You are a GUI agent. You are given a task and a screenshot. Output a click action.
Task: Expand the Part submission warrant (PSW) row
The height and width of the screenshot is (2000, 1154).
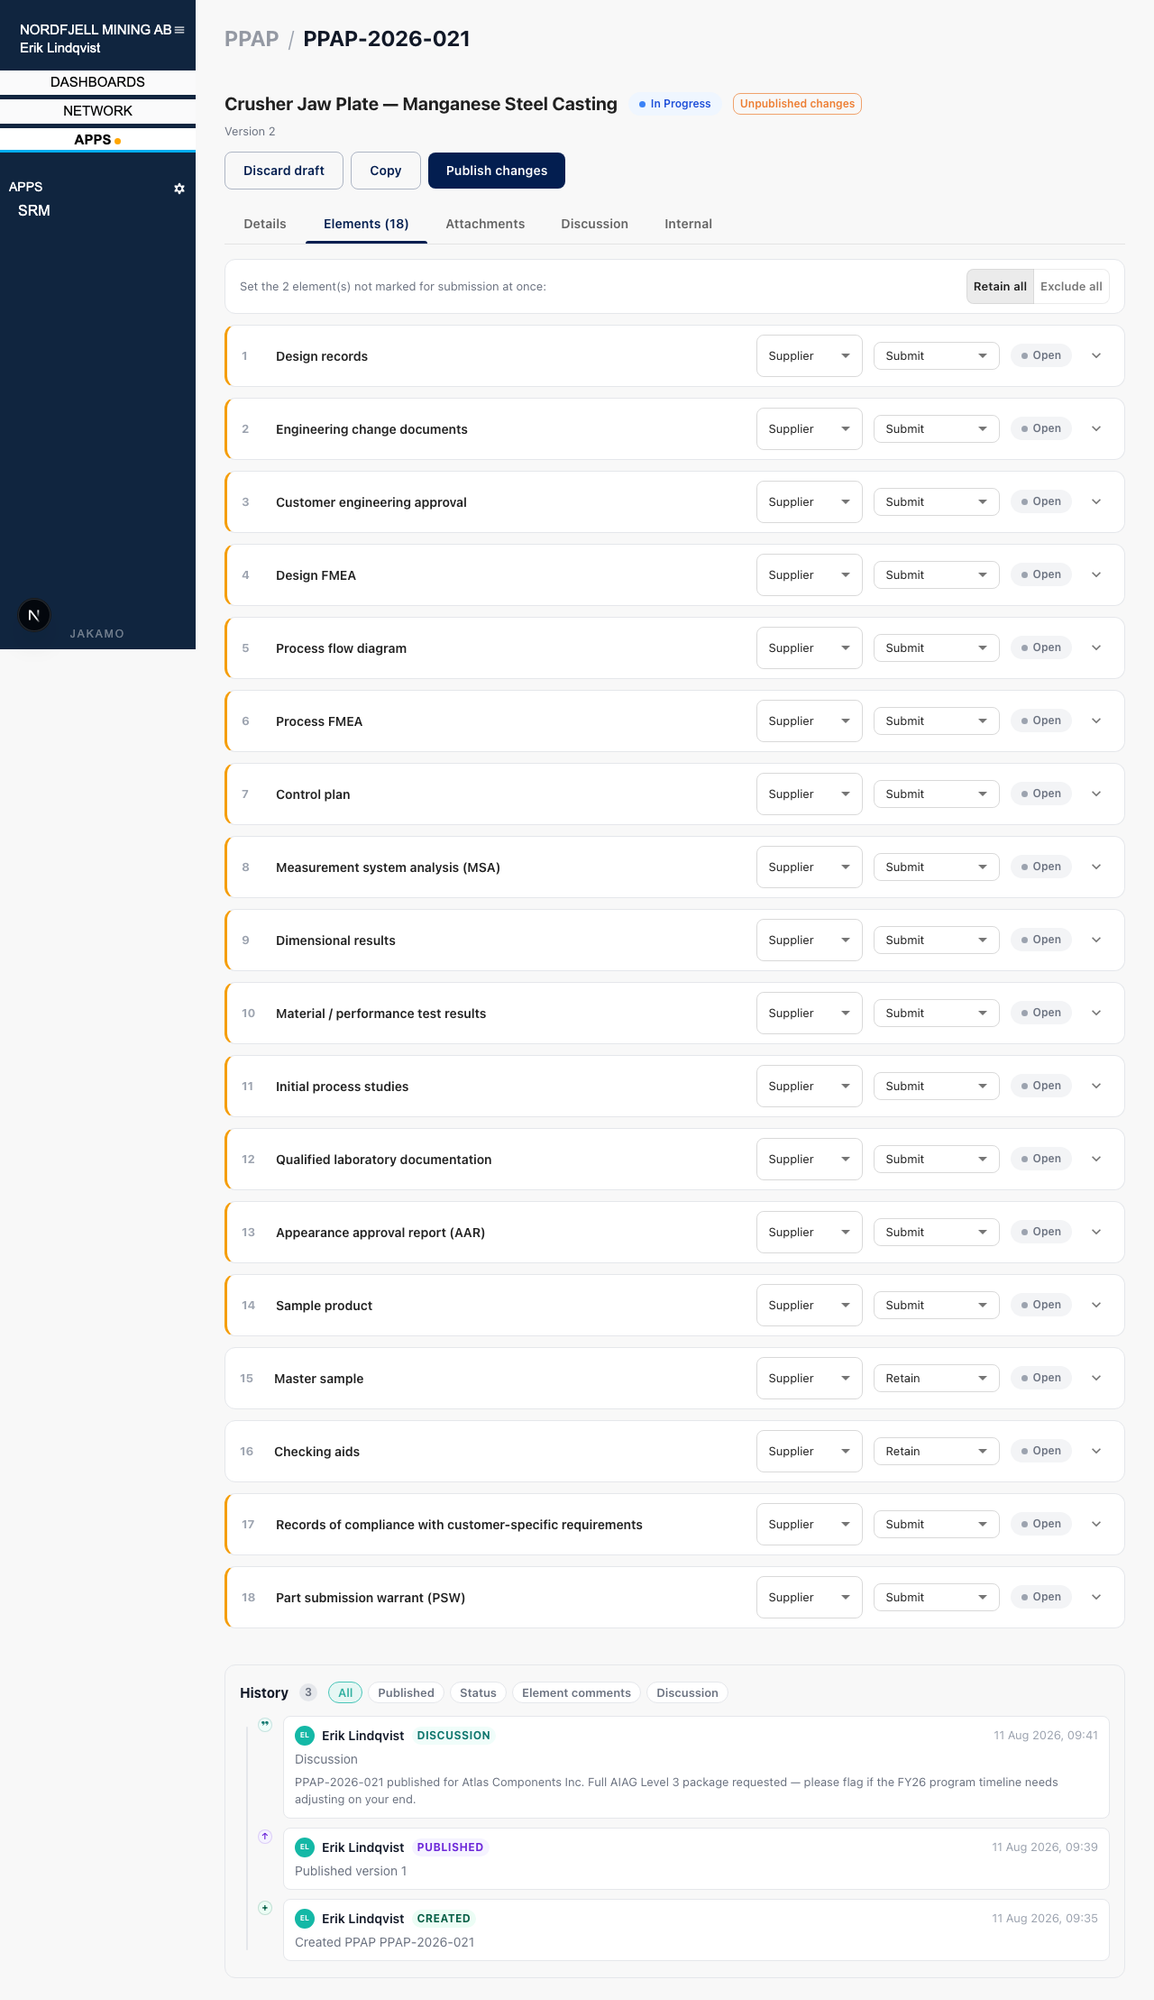pos(1096,1597)
